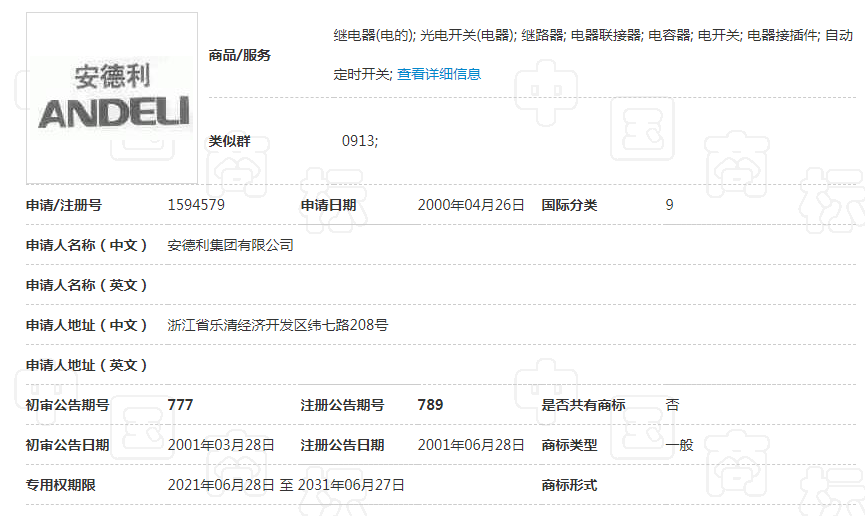Click the 专用权期限 label
865x516 pixels.
(x=61, y=485)
